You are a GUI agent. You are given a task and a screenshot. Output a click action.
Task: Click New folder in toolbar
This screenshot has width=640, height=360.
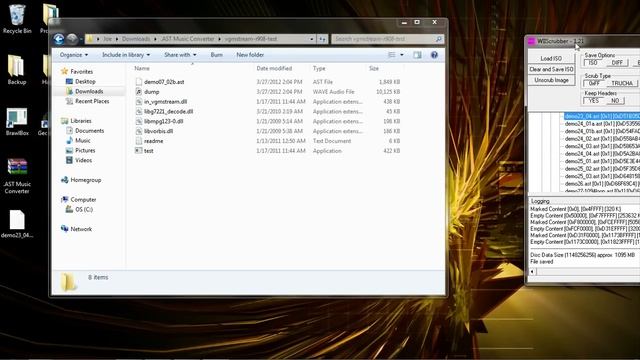point(250,55)
